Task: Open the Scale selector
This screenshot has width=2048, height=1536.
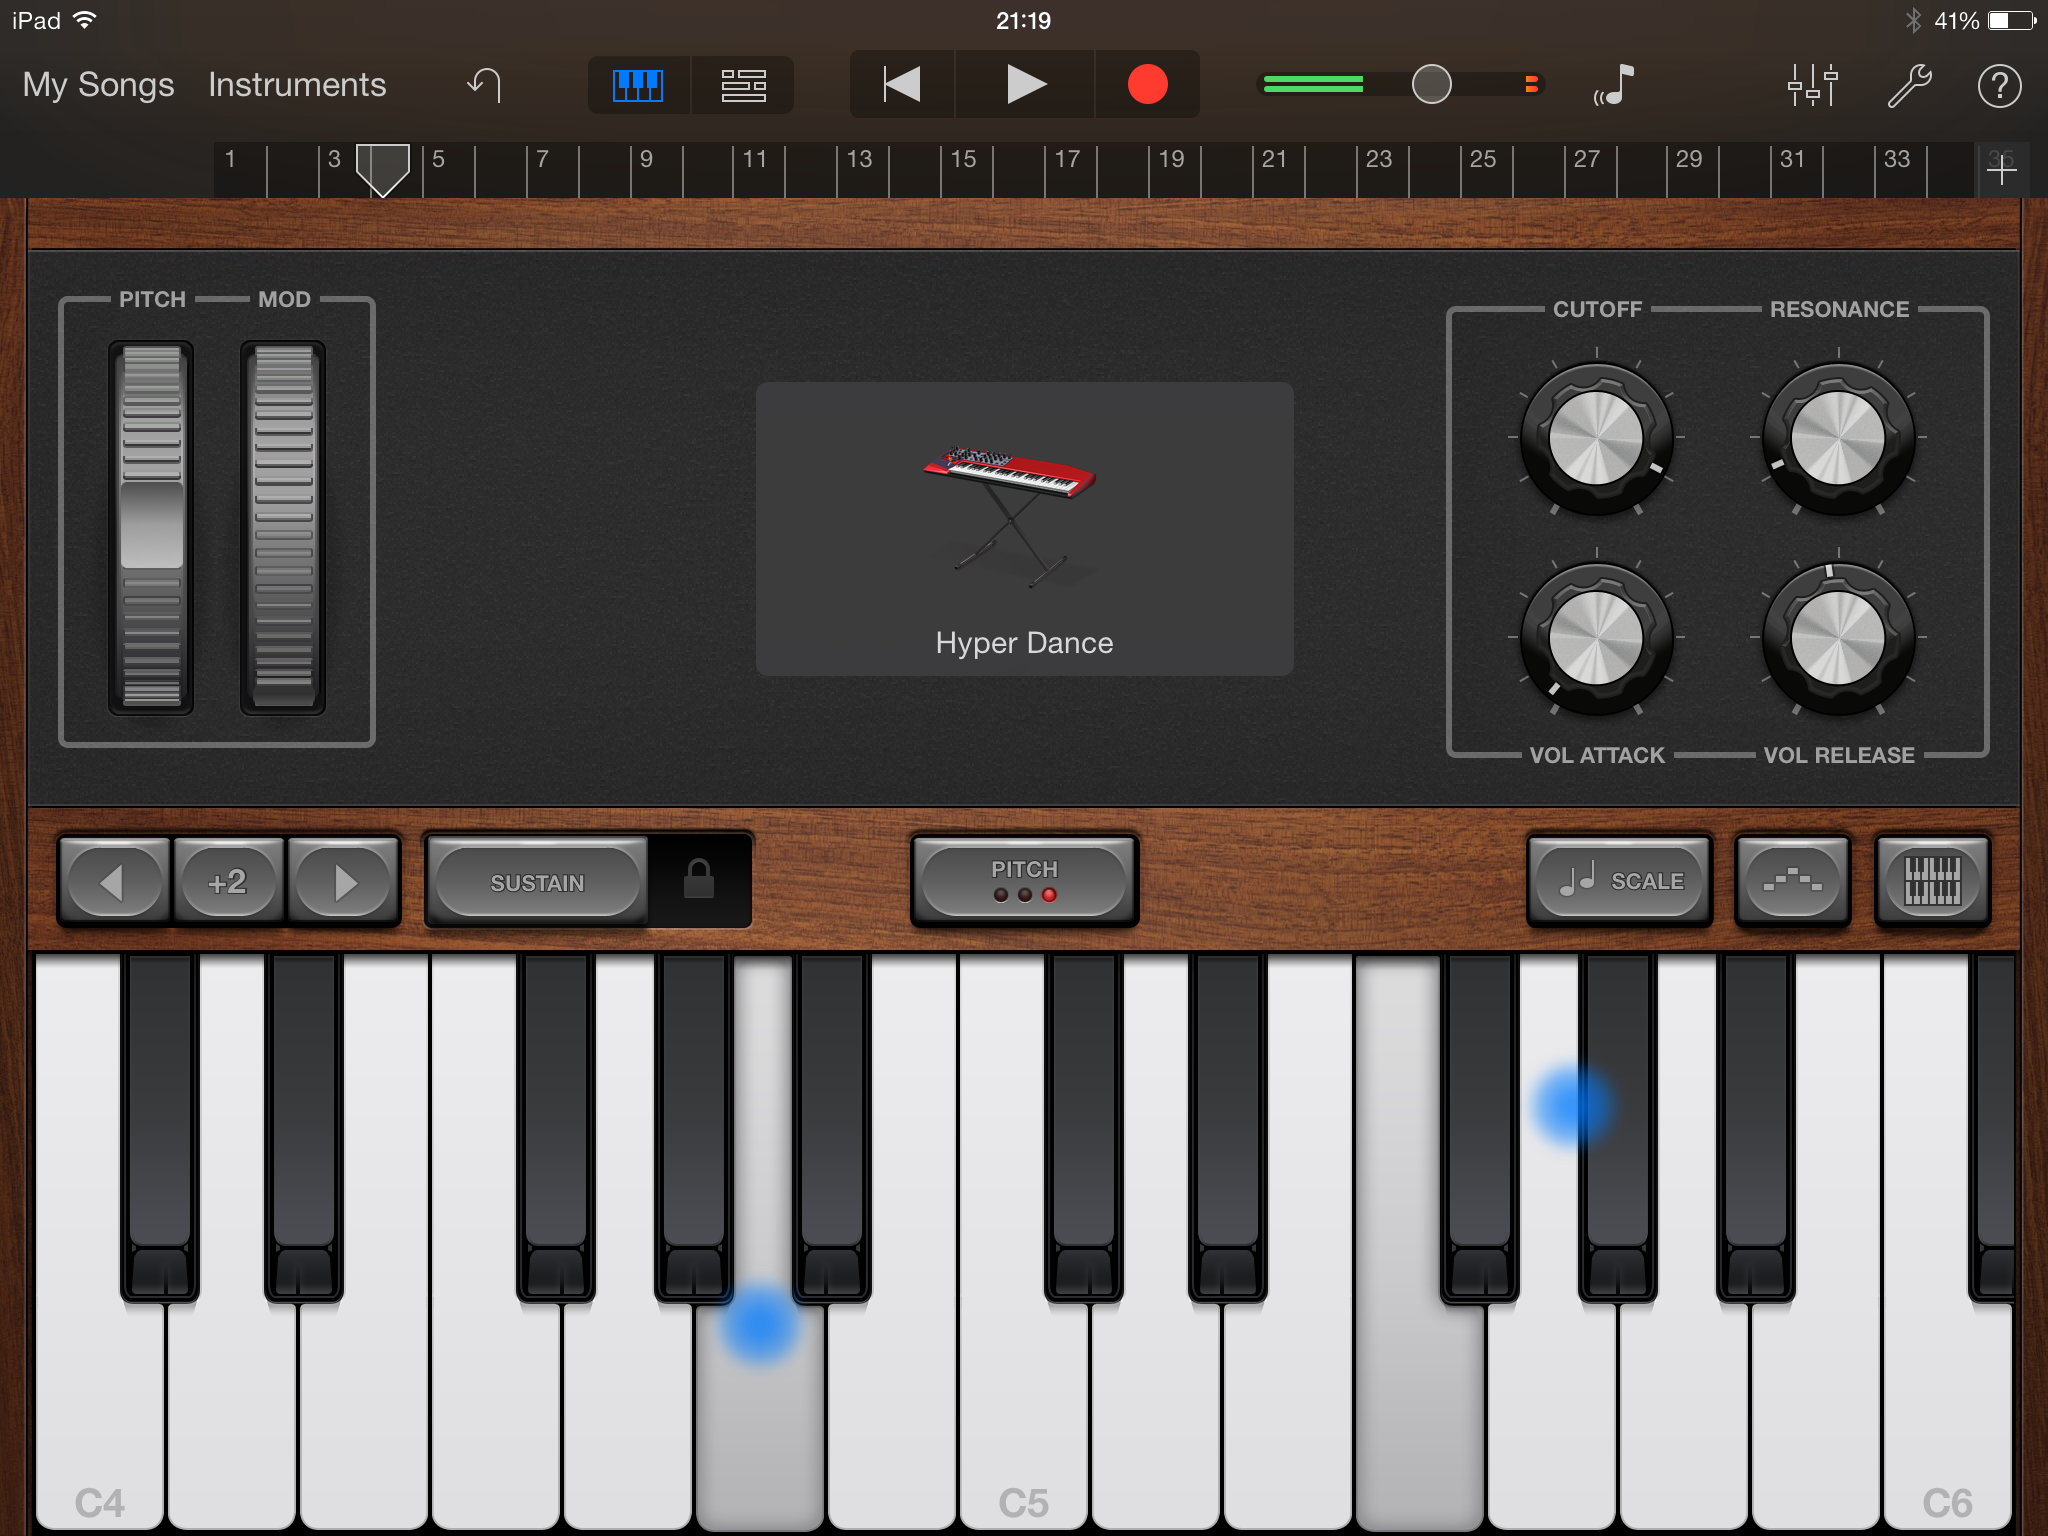Action: click(1620, 881)
